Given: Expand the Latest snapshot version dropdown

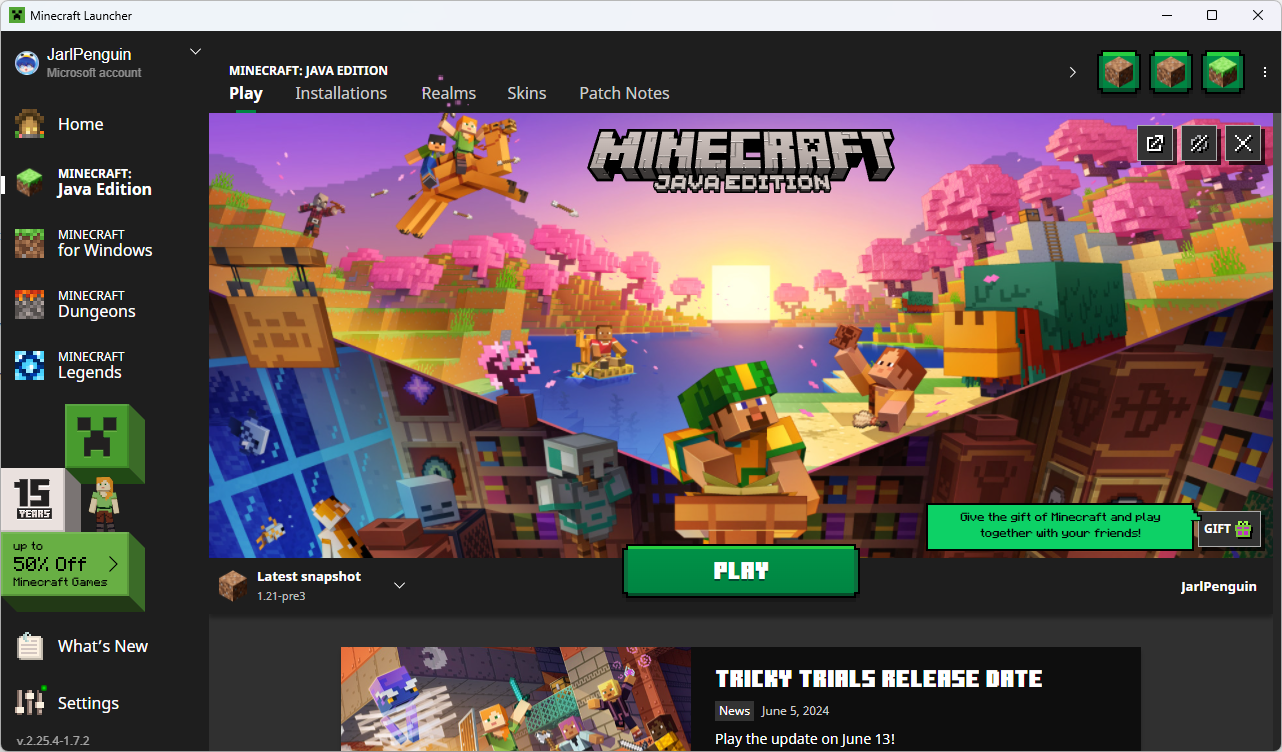Looking at the screenshot, I should pyautogui.click(x=399, y=585).
